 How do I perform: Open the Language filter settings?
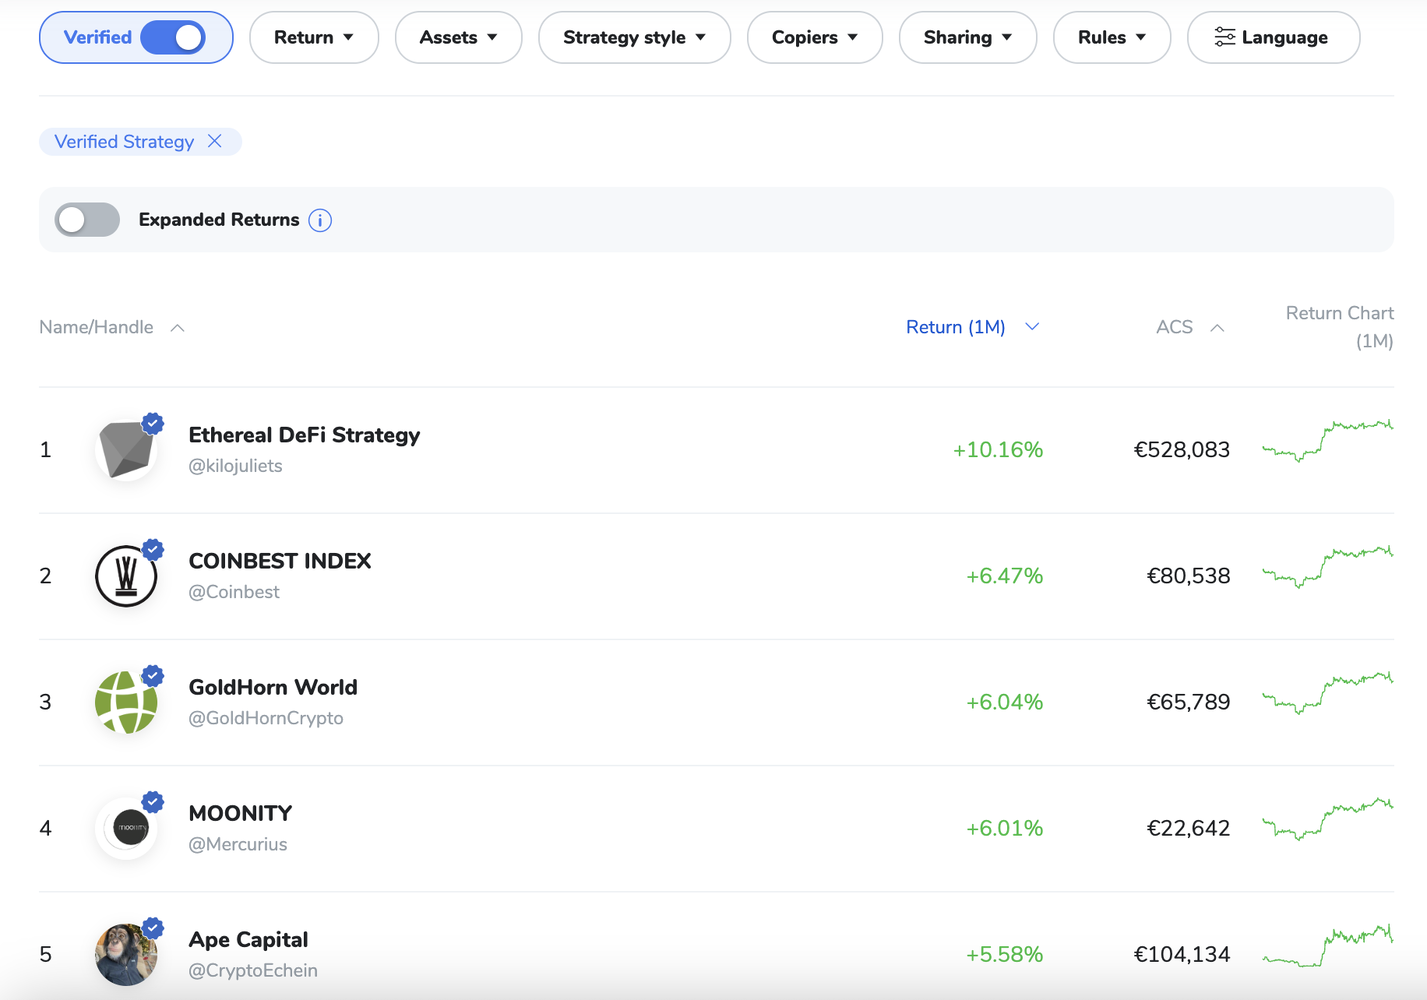1272,38
